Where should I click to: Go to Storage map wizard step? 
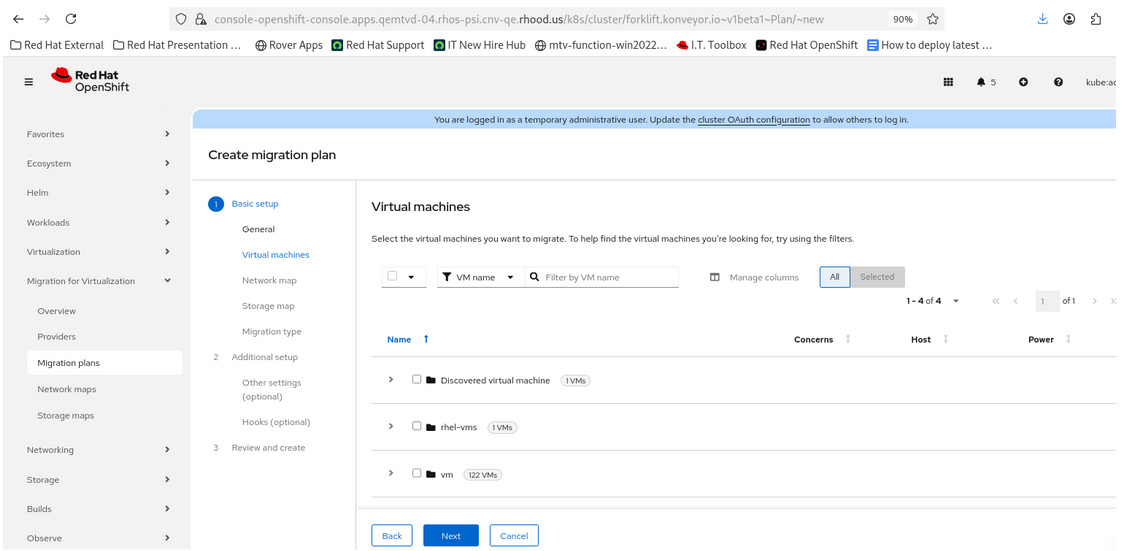click(x=268, y=306)
